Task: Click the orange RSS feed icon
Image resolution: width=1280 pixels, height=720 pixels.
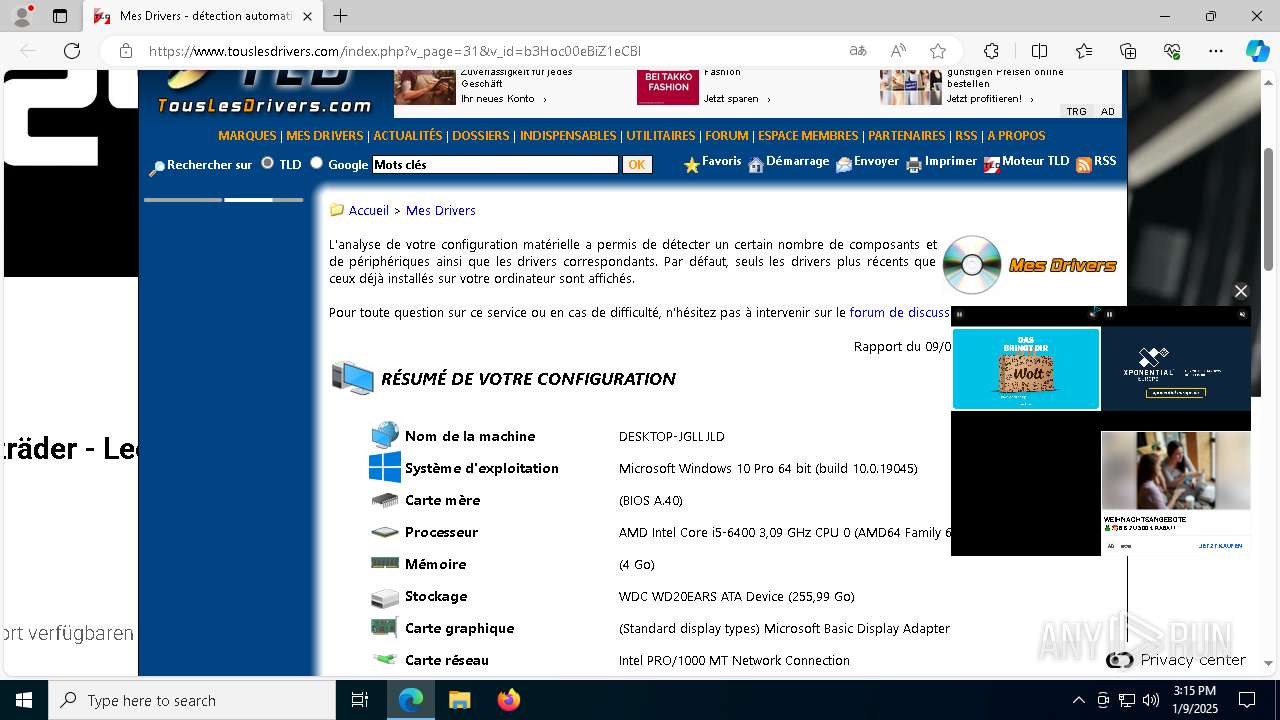Action: coord(1083,165)
